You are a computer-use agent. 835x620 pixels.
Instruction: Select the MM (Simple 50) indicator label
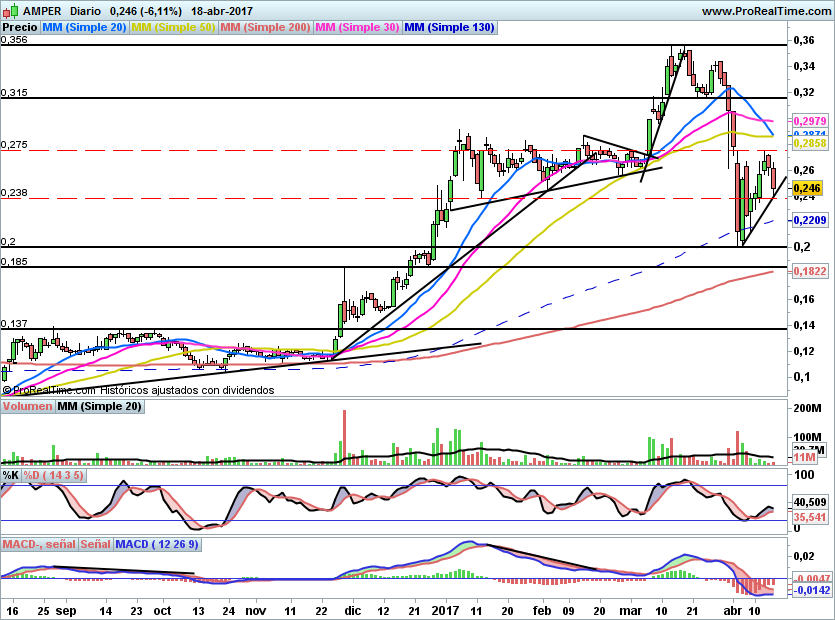point(174,28)
